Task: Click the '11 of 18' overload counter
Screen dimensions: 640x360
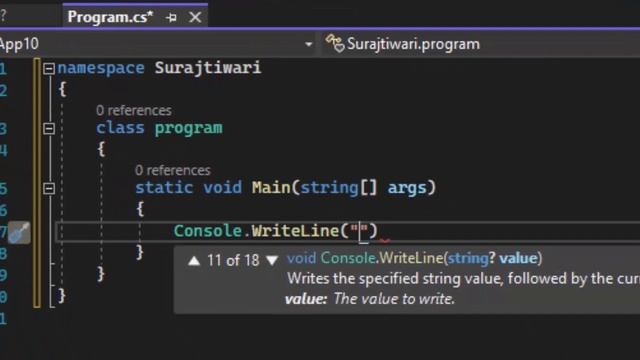Action: 233,260
